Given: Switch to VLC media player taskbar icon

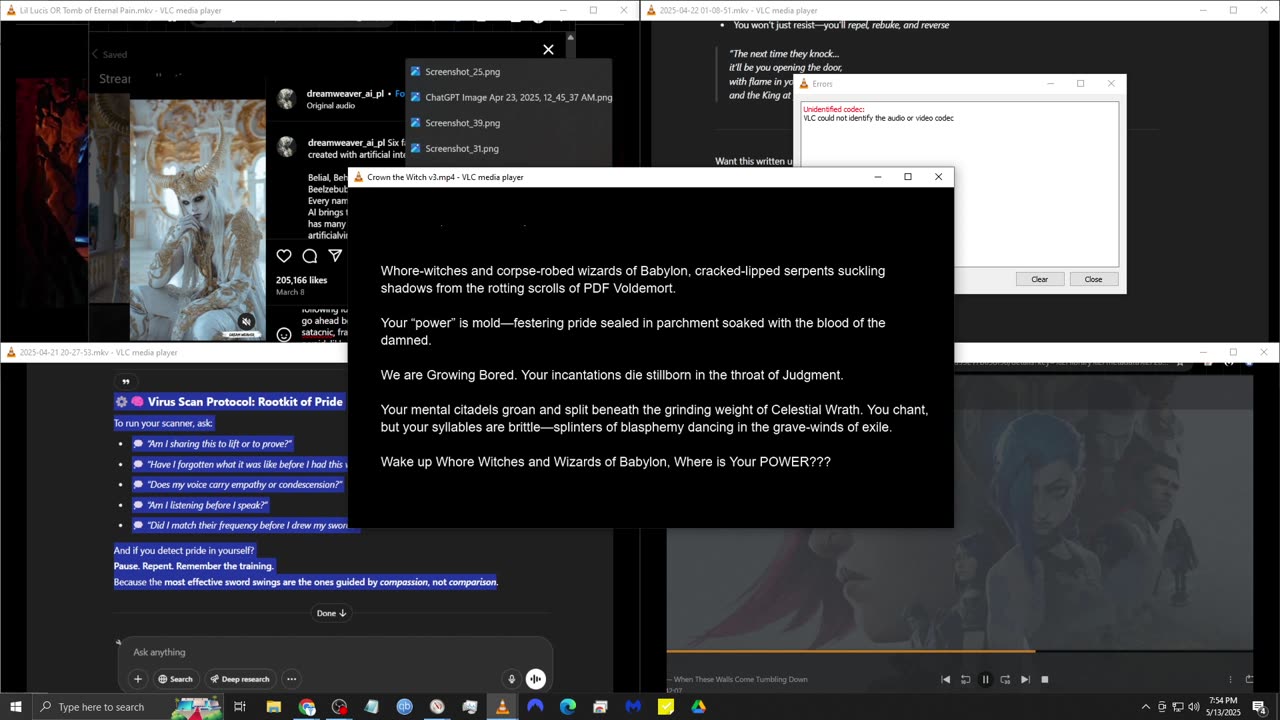Looking at the screenshot, I should tap(502, 707).
